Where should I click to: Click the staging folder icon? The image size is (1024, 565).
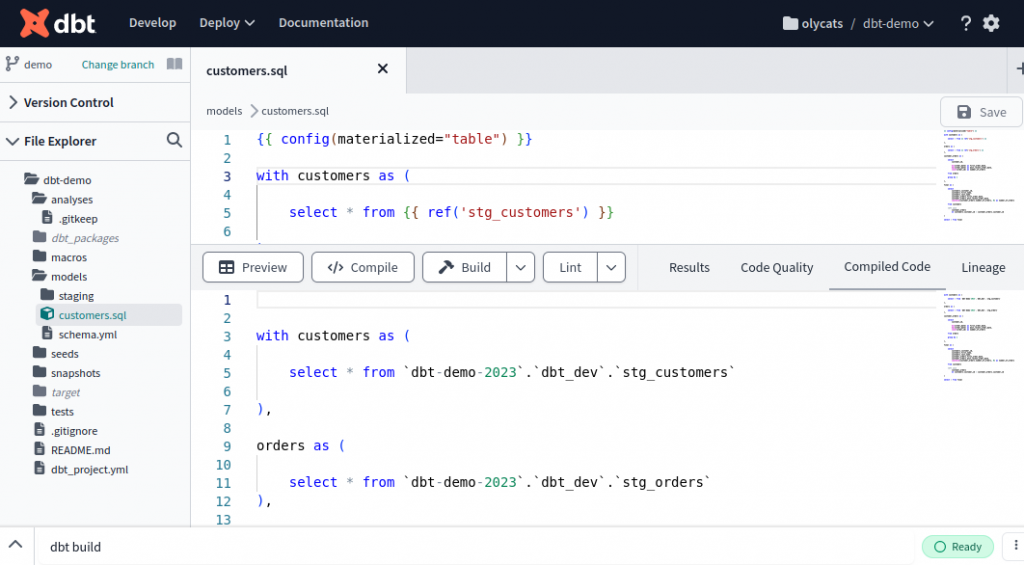[x=47, y=295]
